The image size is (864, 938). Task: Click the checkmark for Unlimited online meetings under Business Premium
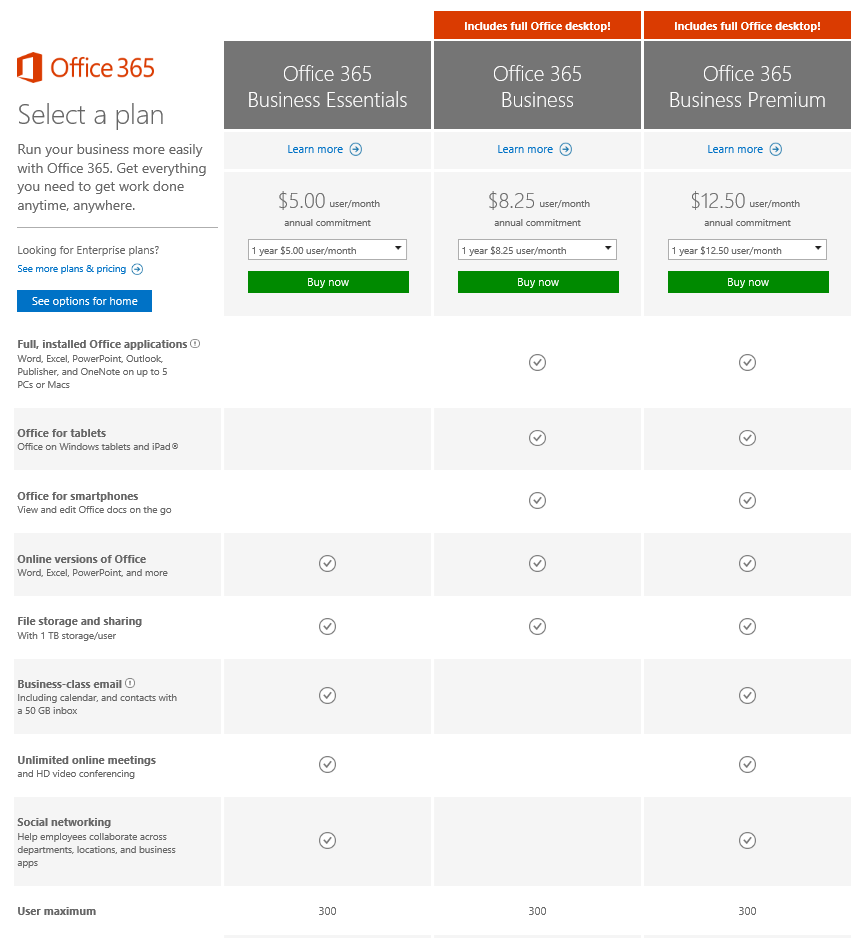[747, 764]
